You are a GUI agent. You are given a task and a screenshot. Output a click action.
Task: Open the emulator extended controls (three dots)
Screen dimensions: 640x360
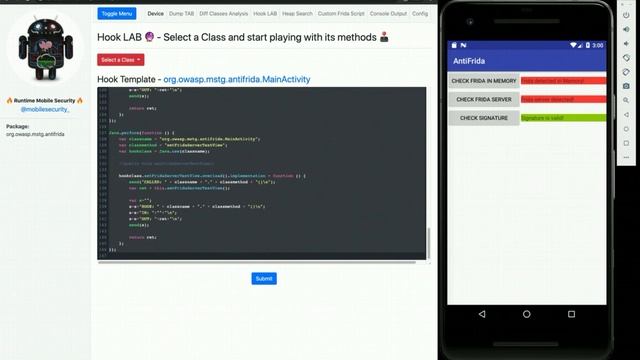pos(626,157)
